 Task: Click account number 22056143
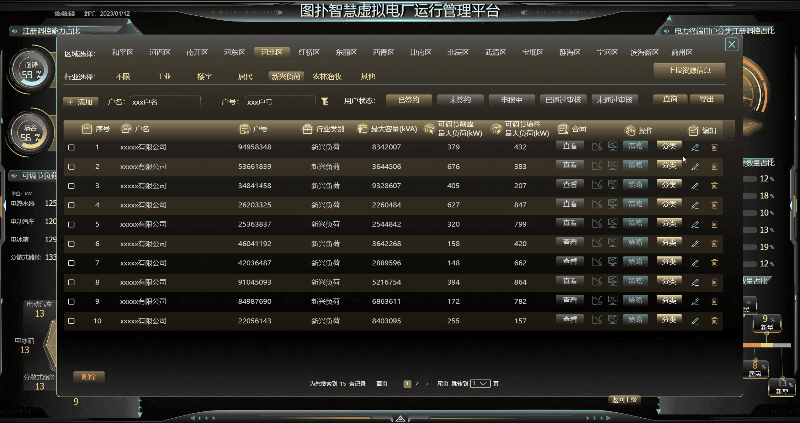255,321
